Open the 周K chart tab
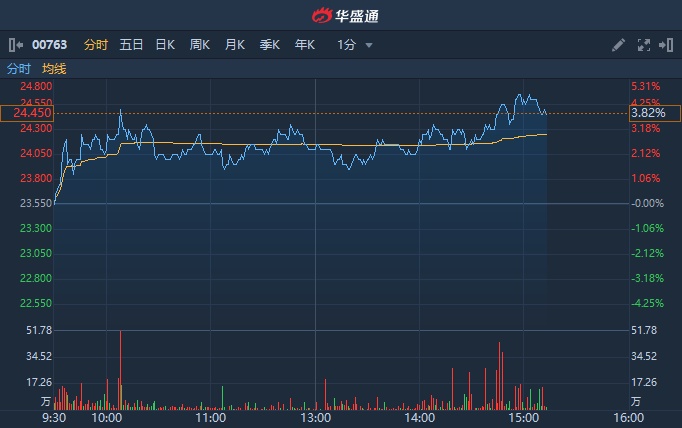The image size is (682, 428). coord(200,45)
